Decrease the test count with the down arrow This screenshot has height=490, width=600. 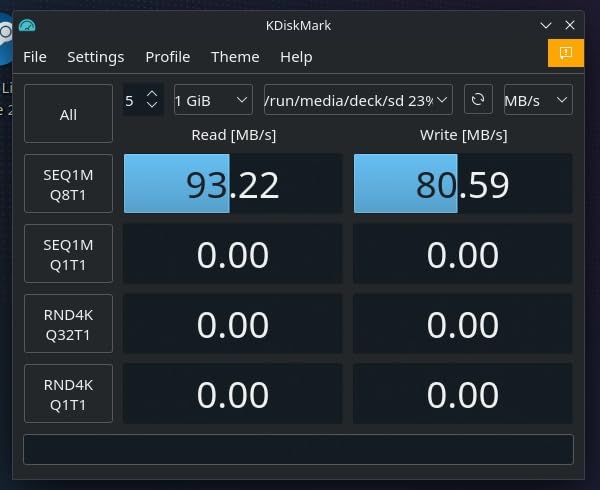pyautogui.click(x=152, y=105)
